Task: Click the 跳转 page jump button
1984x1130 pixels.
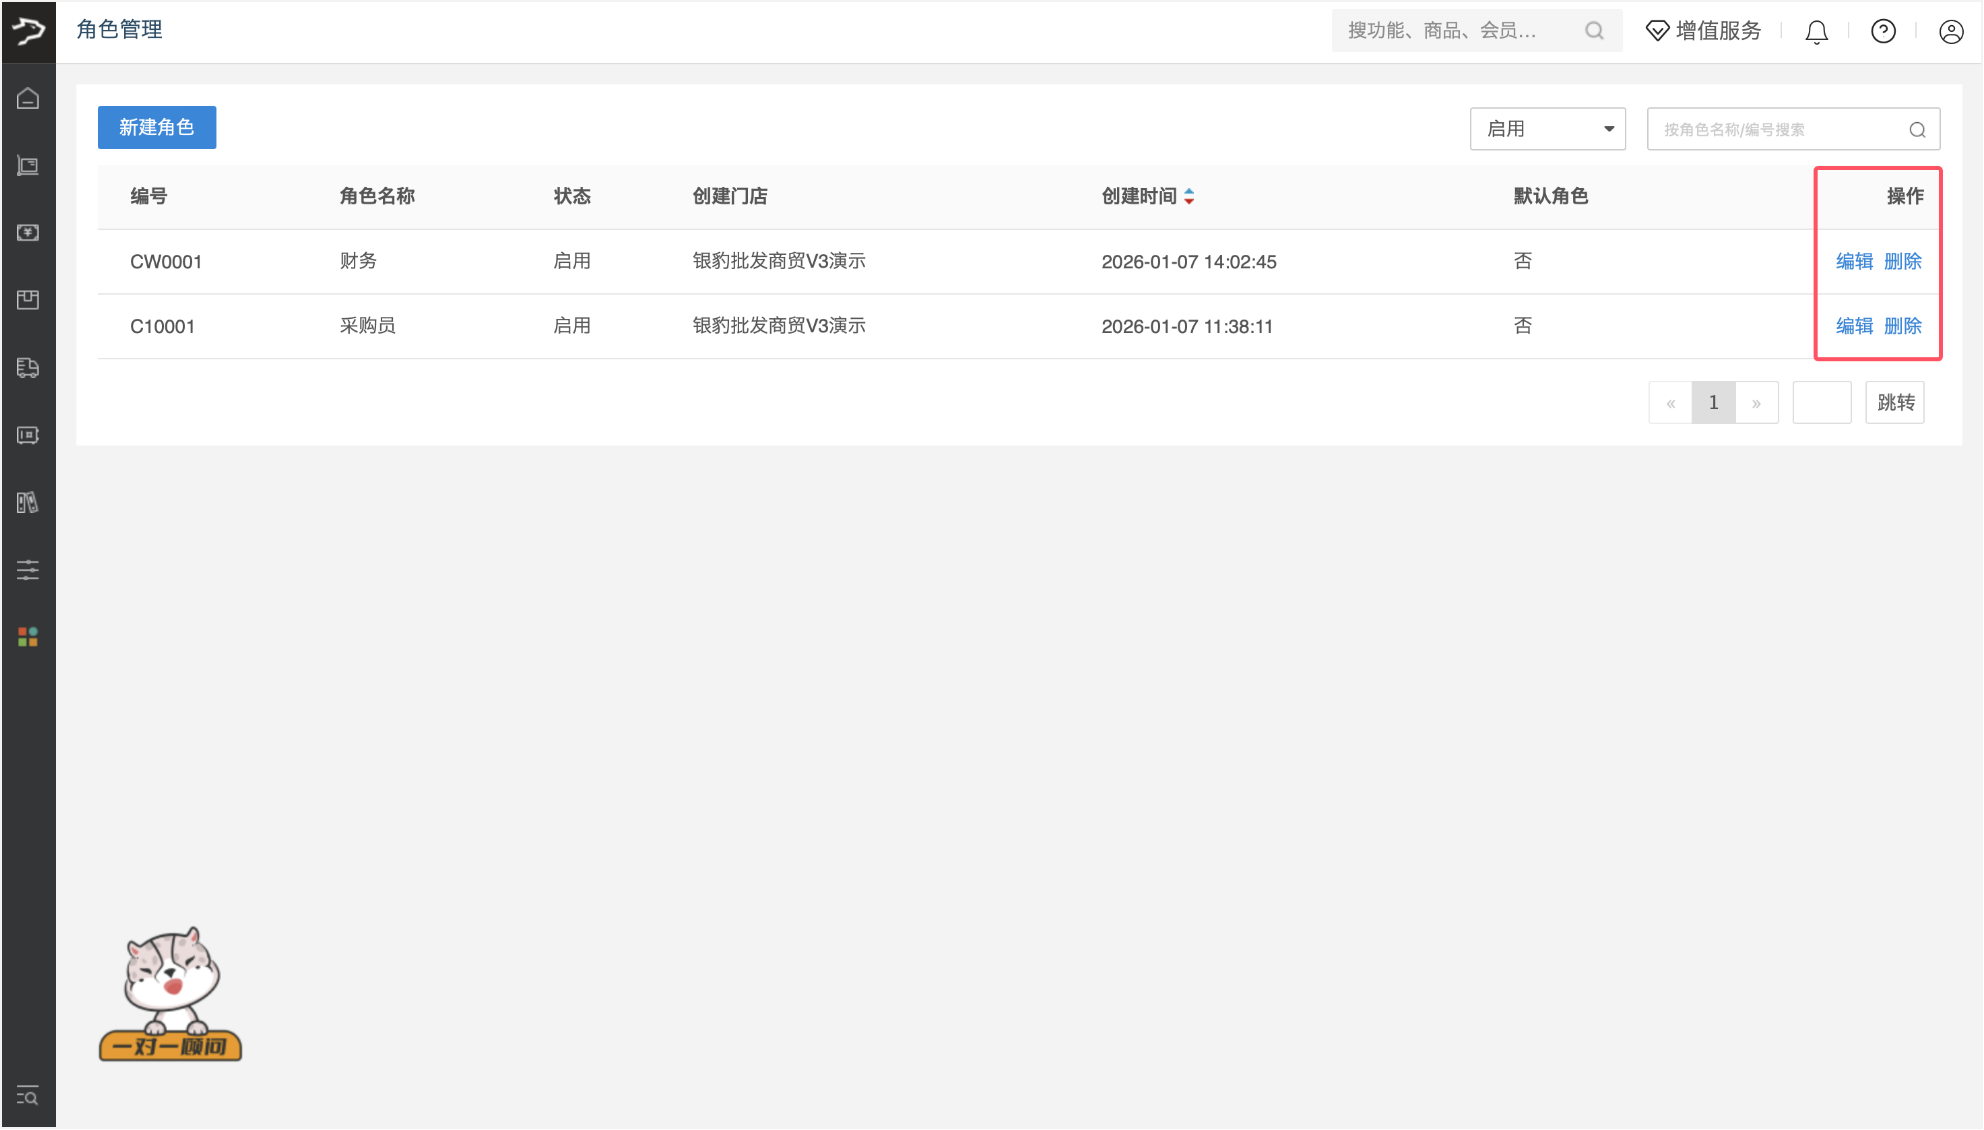Action: [x=1894, y=402]
